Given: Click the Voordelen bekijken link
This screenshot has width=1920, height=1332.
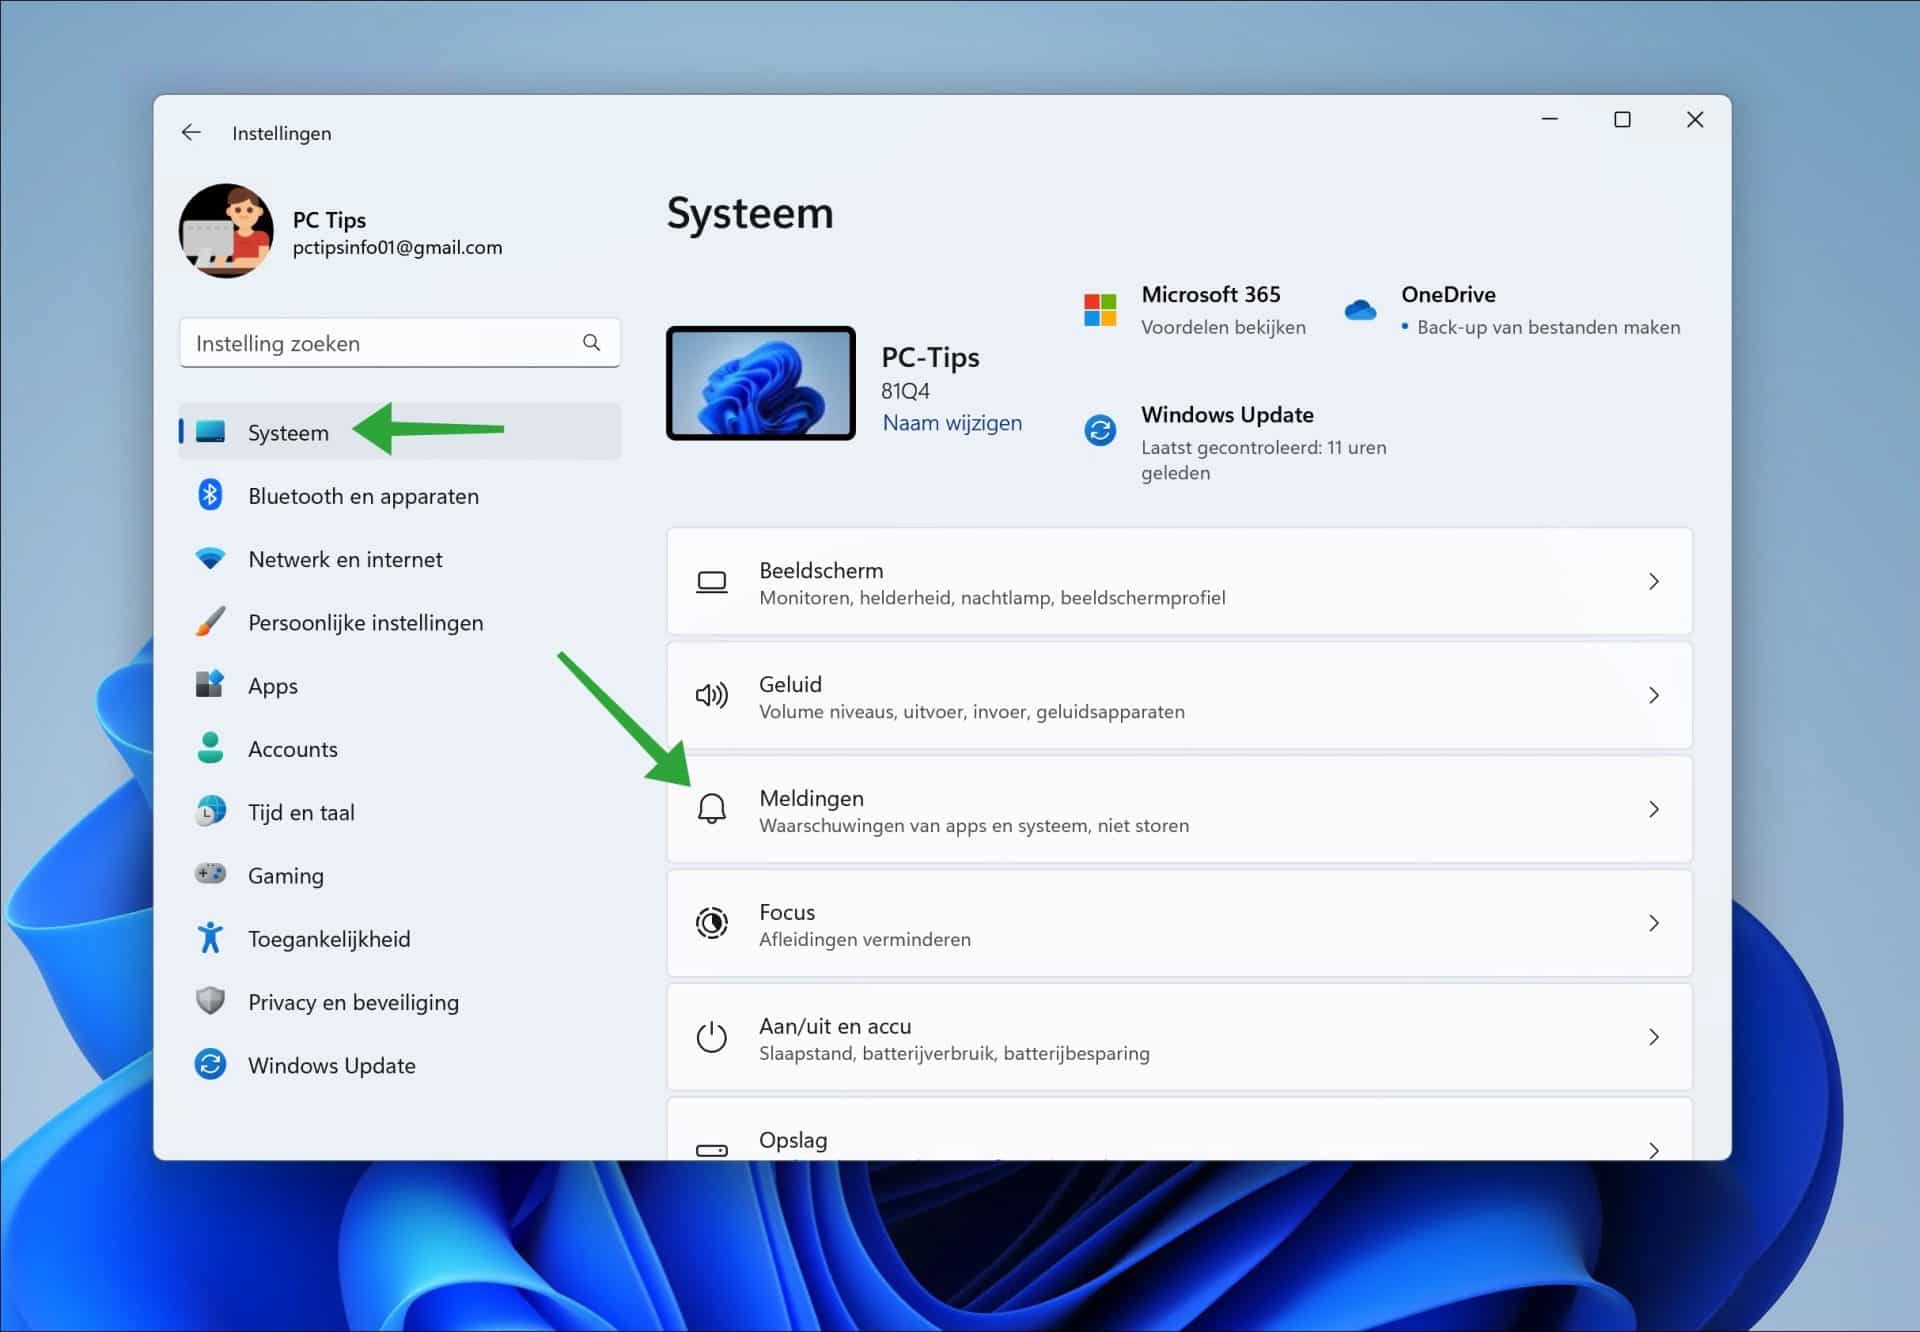Looking at the screenshot, I should pyautogui.click(x=1223, y=327).
